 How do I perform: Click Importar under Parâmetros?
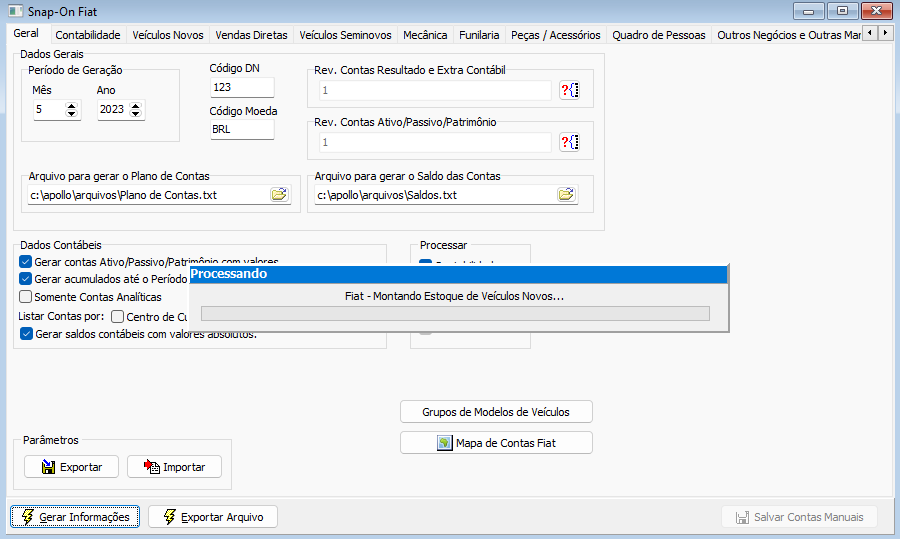coord(174,467)
